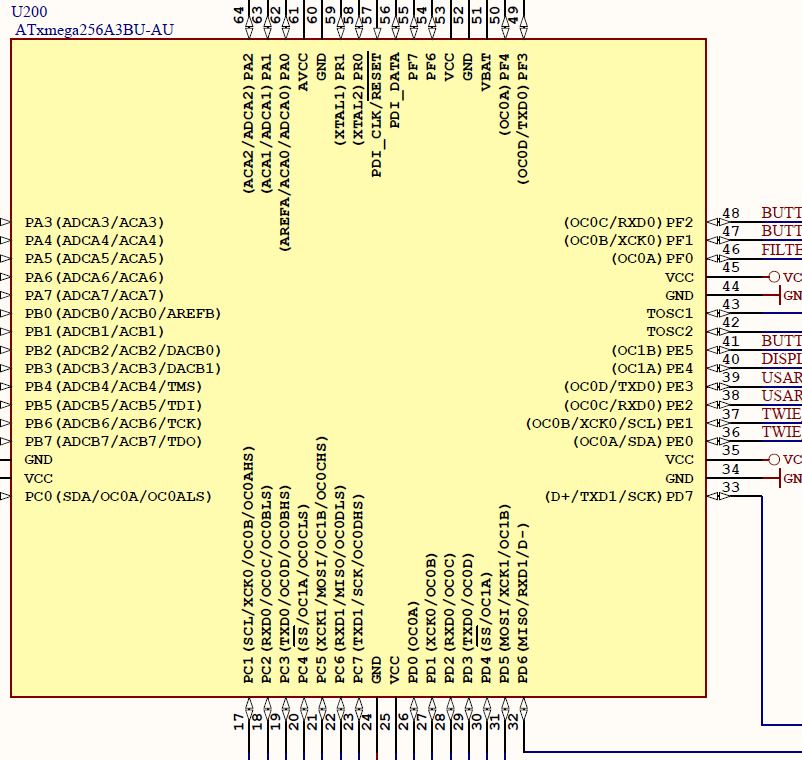
Task: Select pin PB0(ADCB0/ACB0/AREFB) label
Action: click(123, 314)
